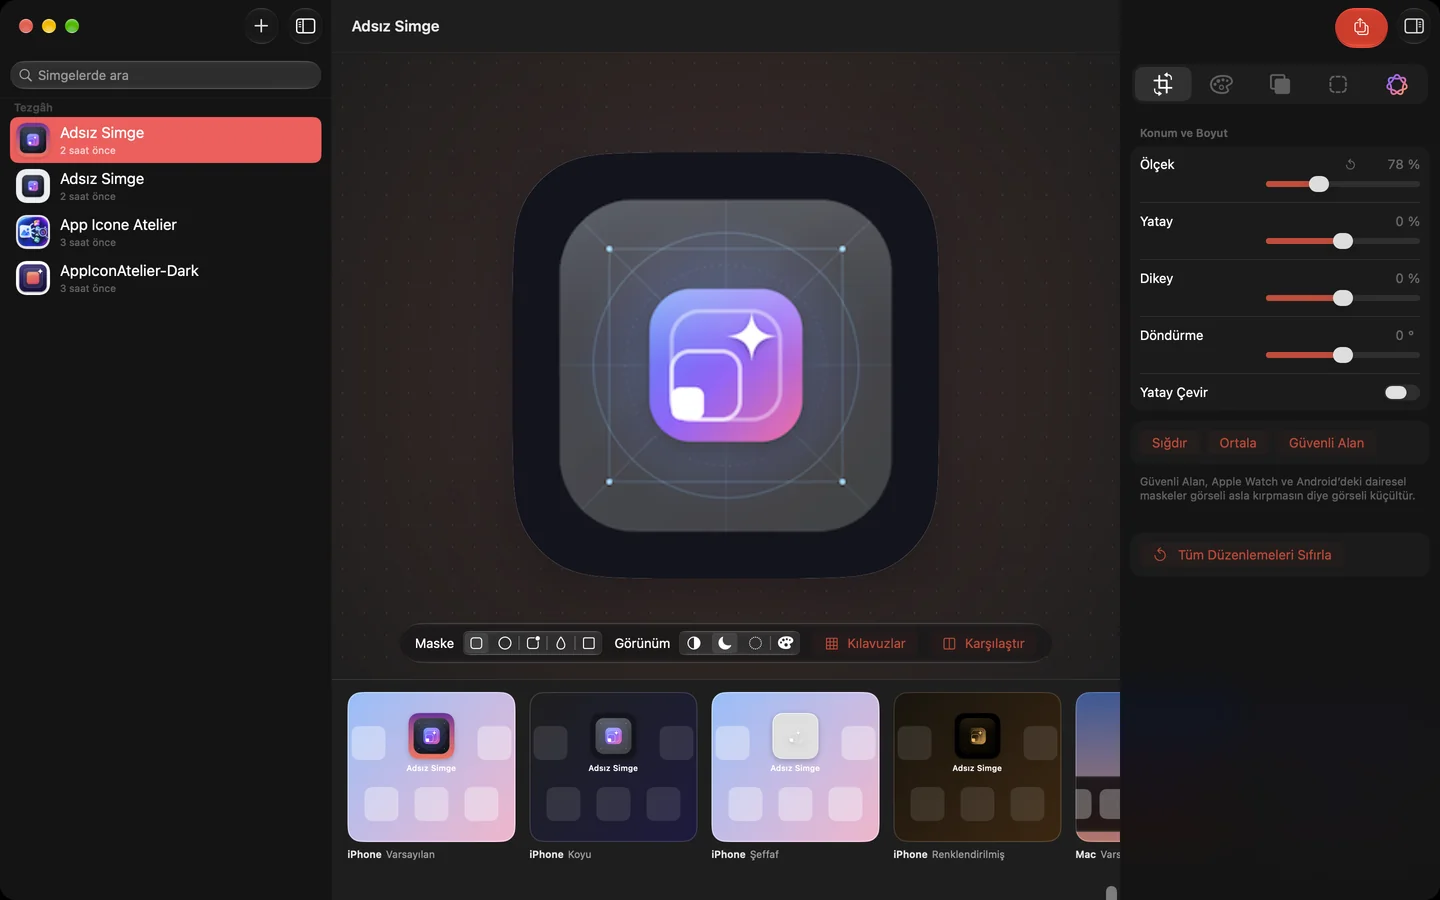Open the colorful flower effects tab

(1397, 84)
